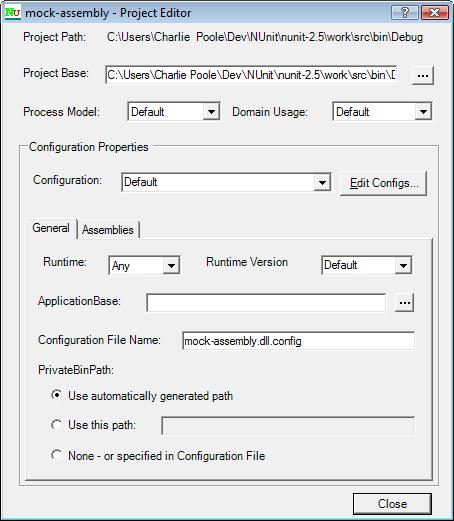
Task: Click the ApplicationBase input field
Action: click(x=266, y=303)
